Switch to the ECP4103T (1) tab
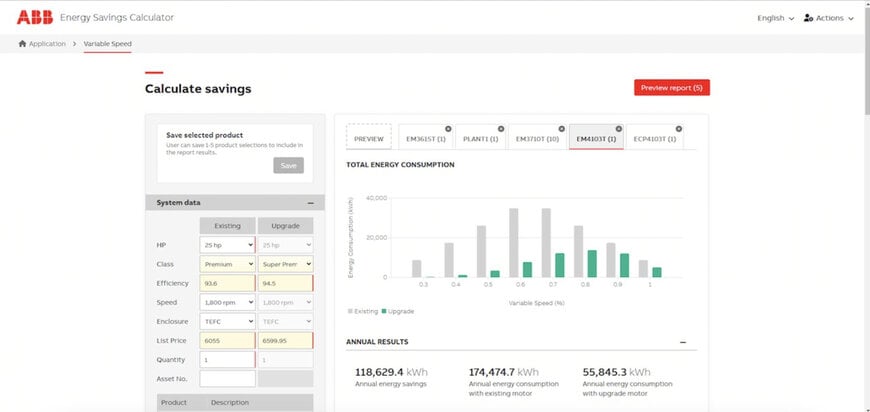The height and width of the screenshot is (412, 870). click(x=655, y=138)
